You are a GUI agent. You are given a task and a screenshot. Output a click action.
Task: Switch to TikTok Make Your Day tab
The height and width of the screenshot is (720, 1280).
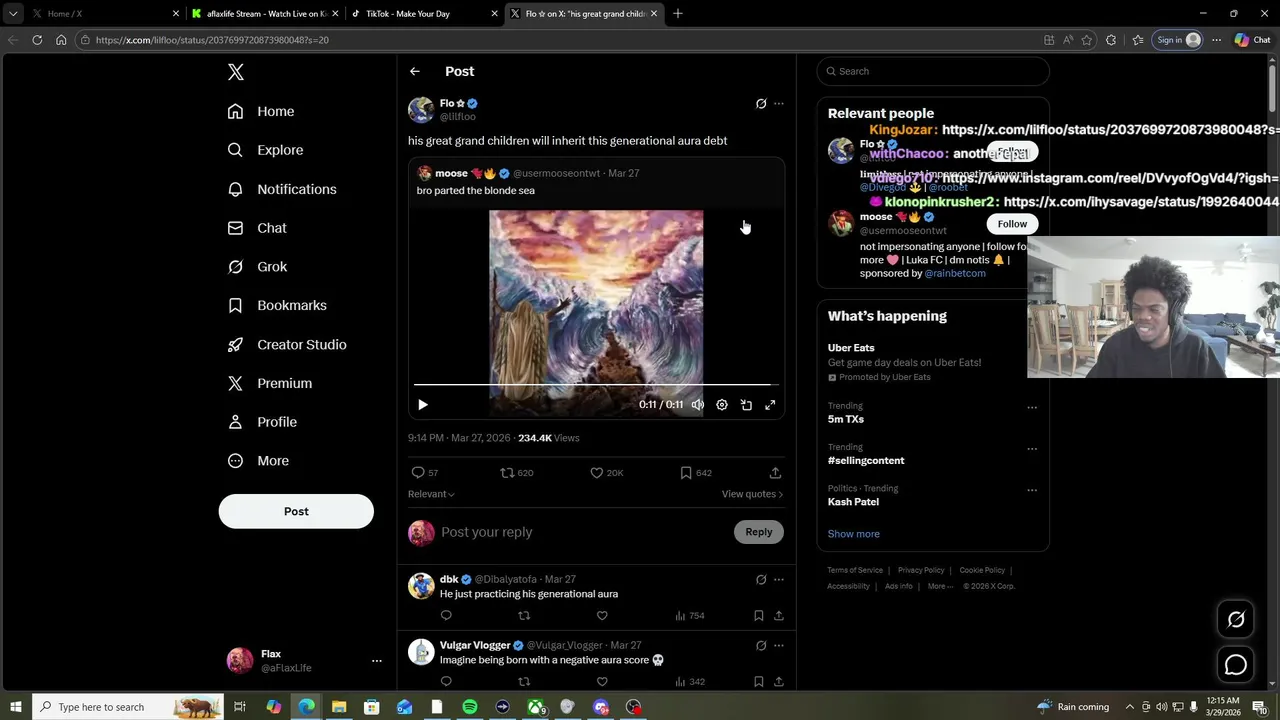(424, 14)
